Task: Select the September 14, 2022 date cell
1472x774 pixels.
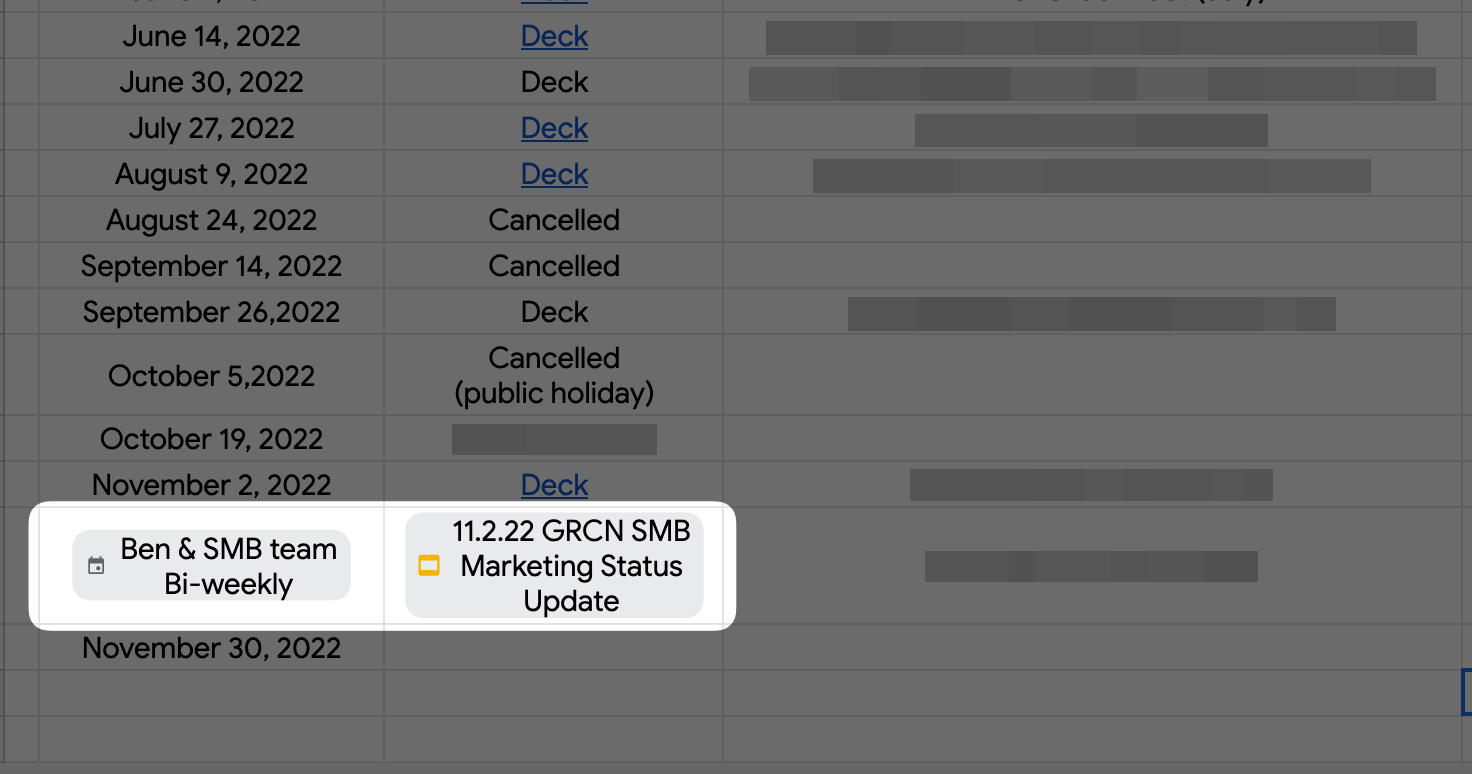Action: tap(211, 266)
